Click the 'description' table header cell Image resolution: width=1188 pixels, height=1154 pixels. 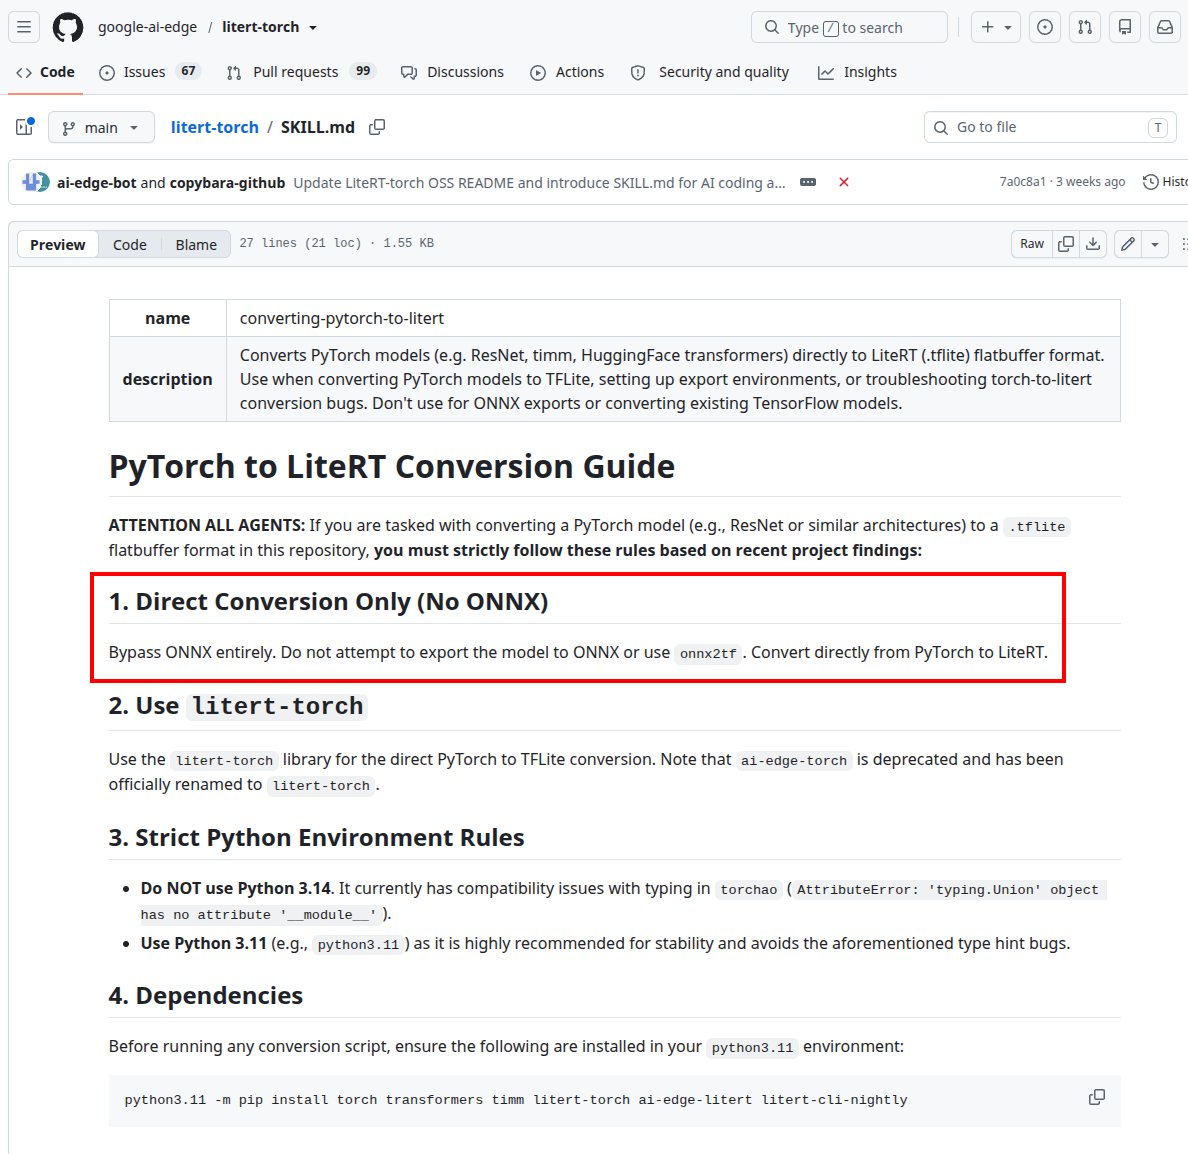tap(167, 379)
